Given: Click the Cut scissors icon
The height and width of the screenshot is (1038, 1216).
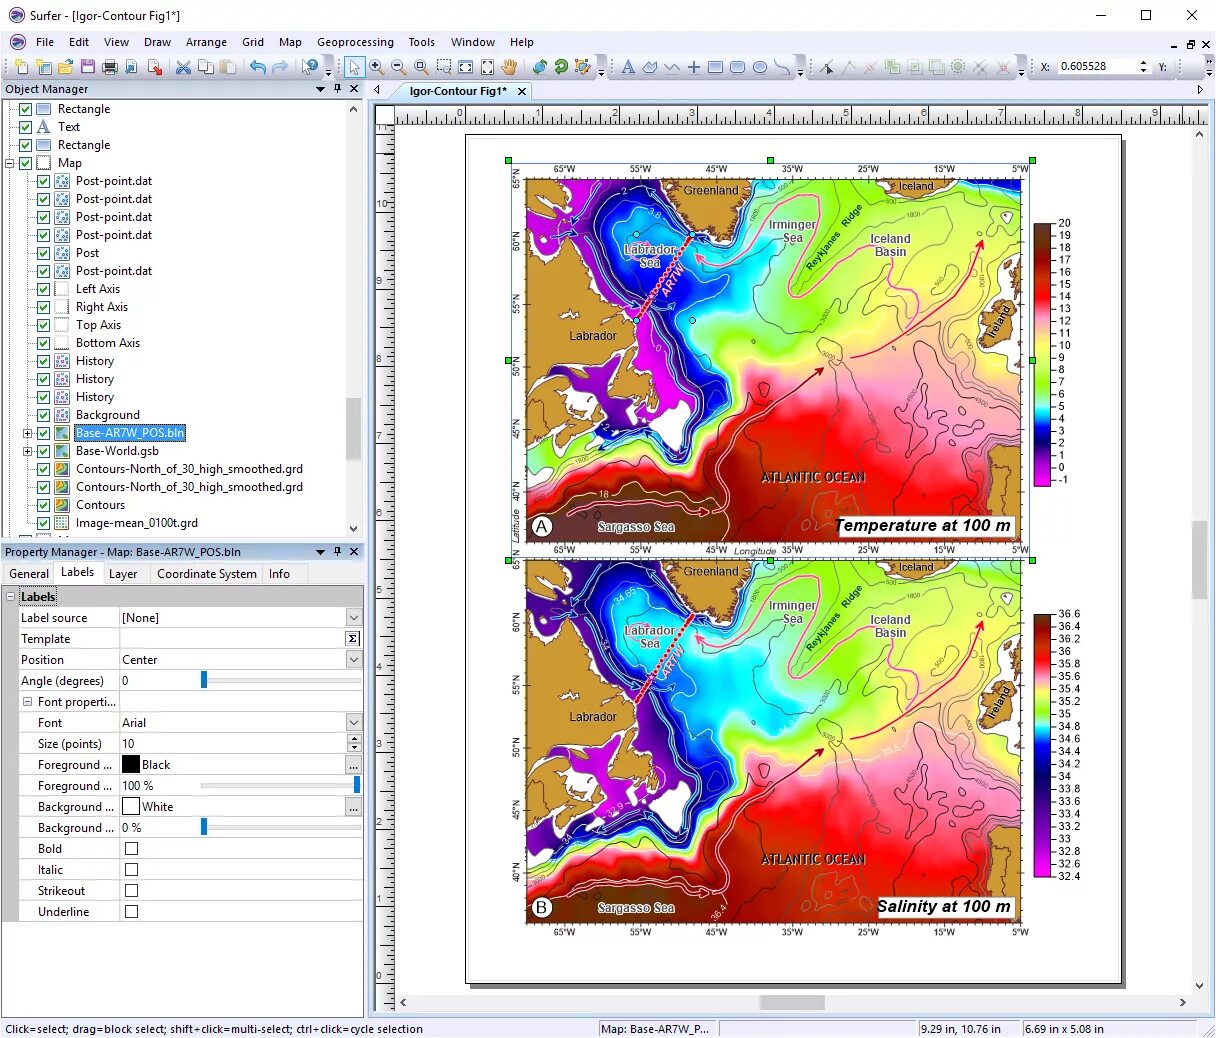Looking at the screenshot, I should 183,67.
